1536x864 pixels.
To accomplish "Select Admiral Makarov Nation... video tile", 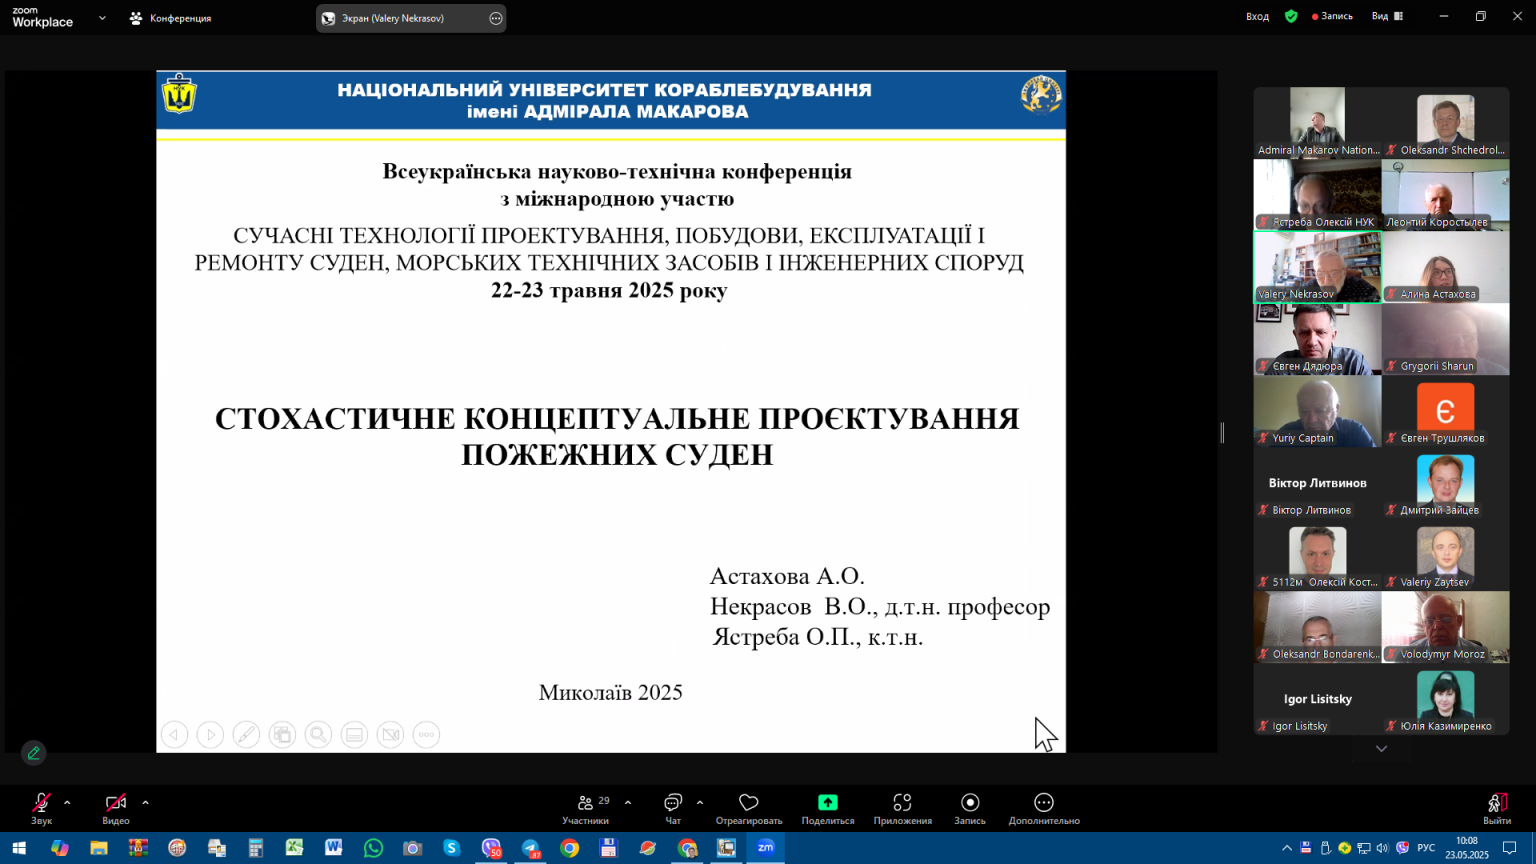I will click(1317, 122).
